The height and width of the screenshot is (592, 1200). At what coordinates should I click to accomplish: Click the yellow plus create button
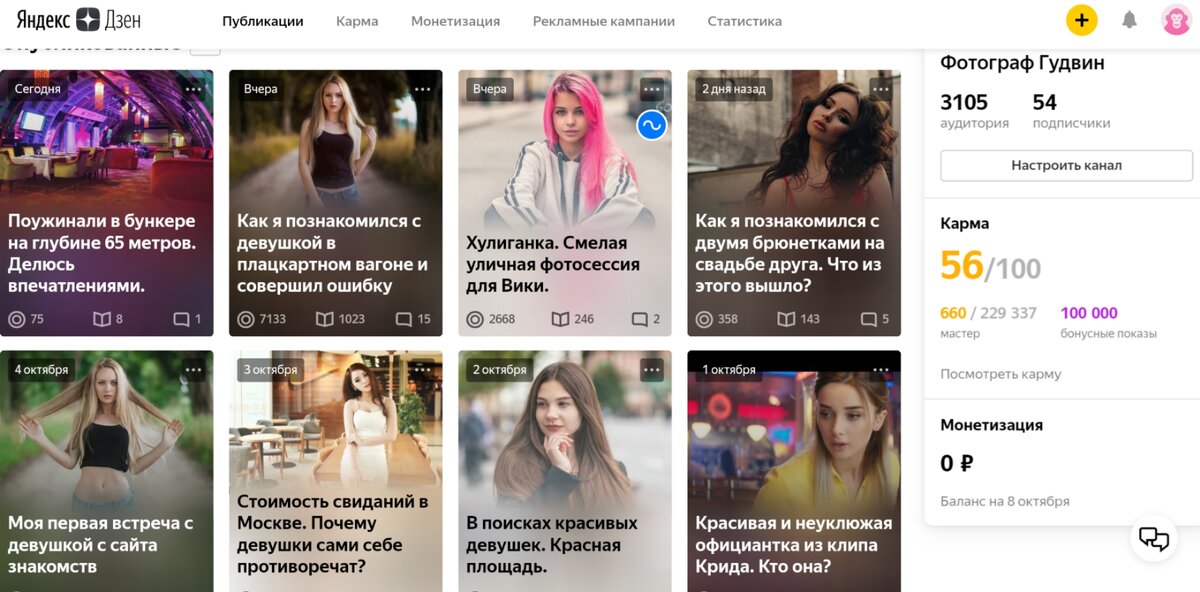click(1081, 20)
